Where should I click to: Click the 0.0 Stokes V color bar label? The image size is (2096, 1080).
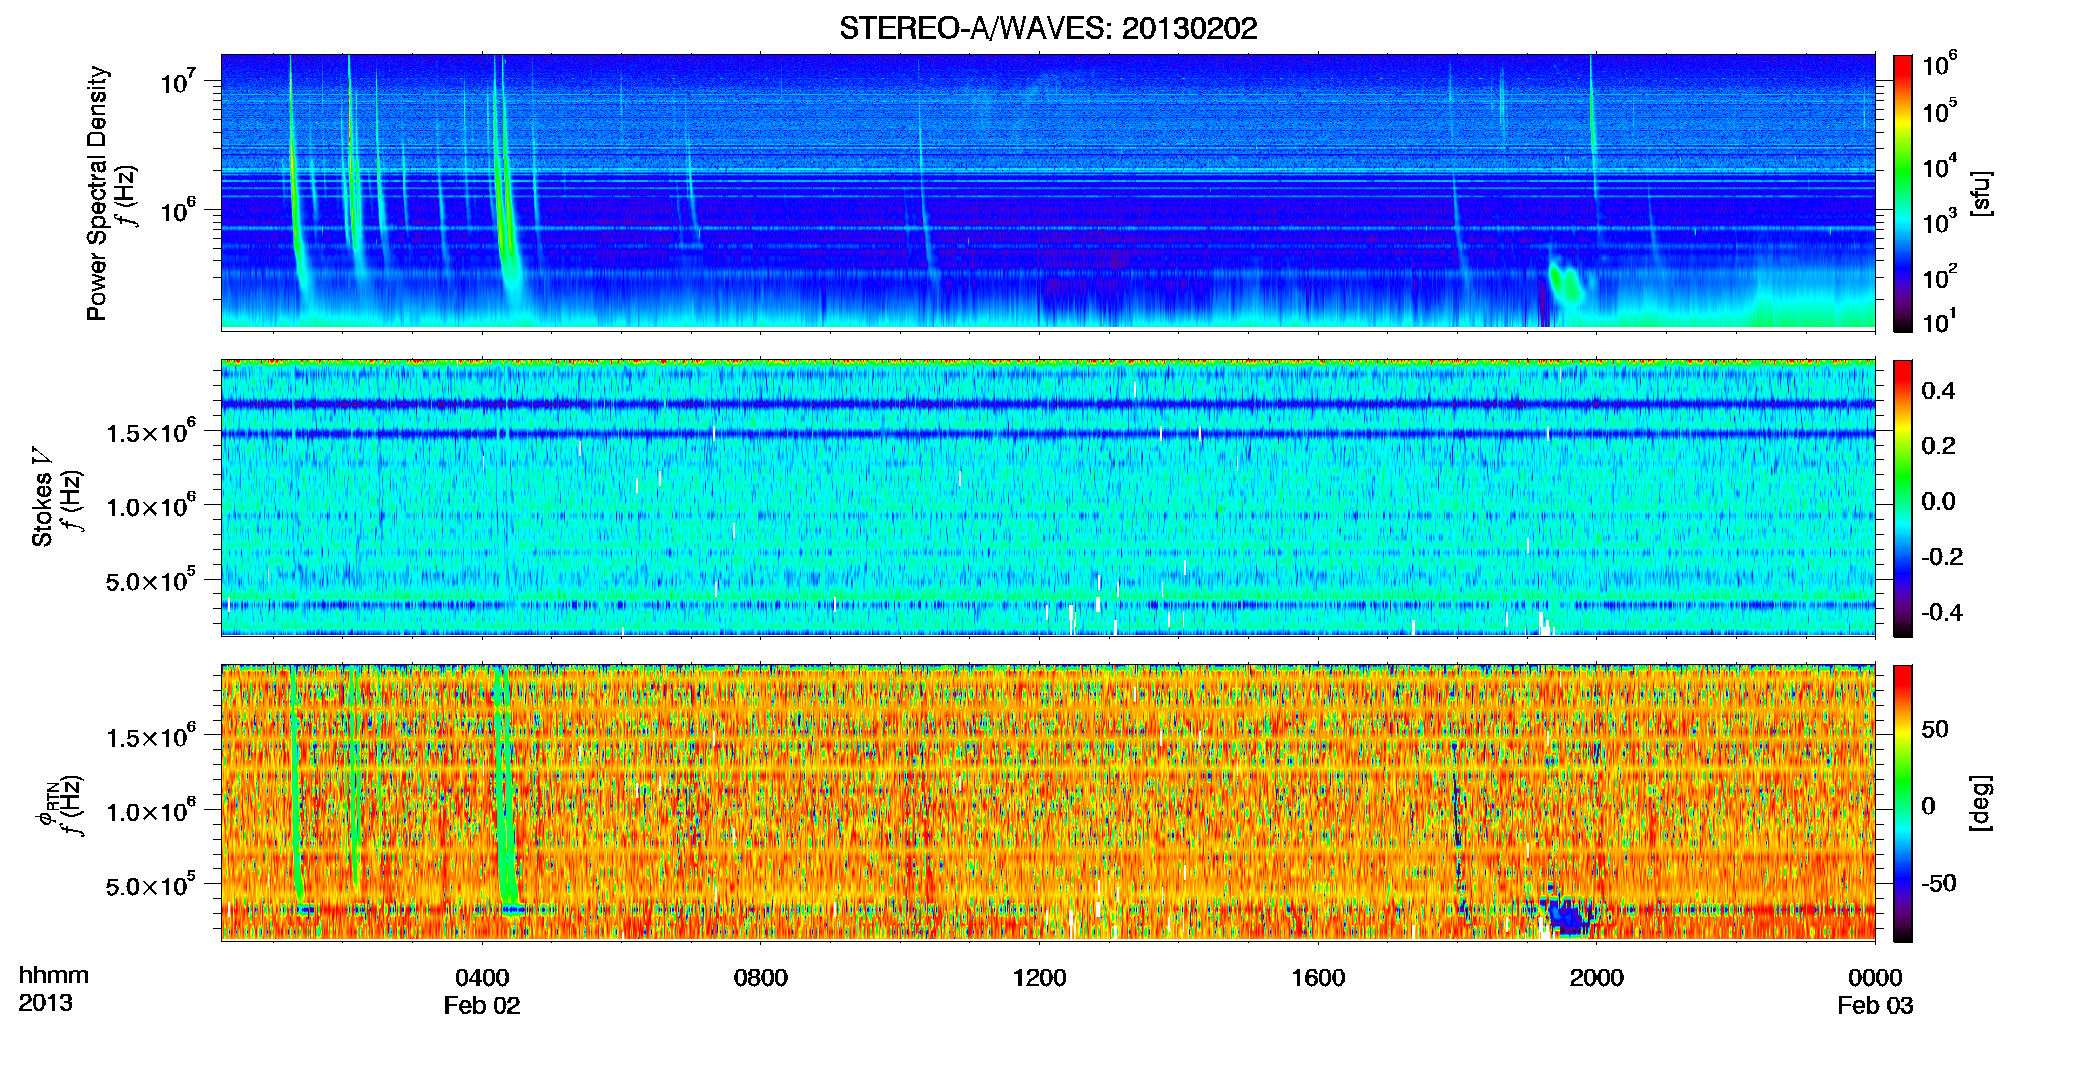click(1938, 501)
